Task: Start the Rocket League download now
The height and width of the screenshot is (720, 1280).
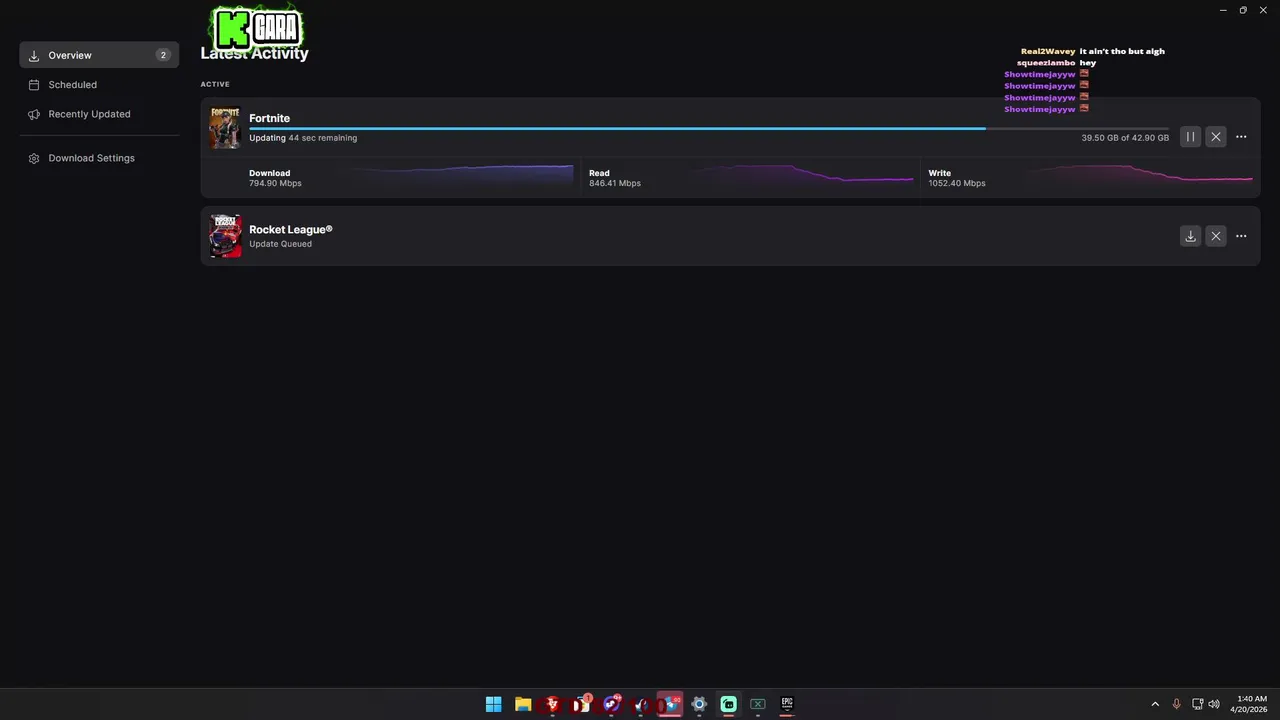Action: (x=1190, y=236)
